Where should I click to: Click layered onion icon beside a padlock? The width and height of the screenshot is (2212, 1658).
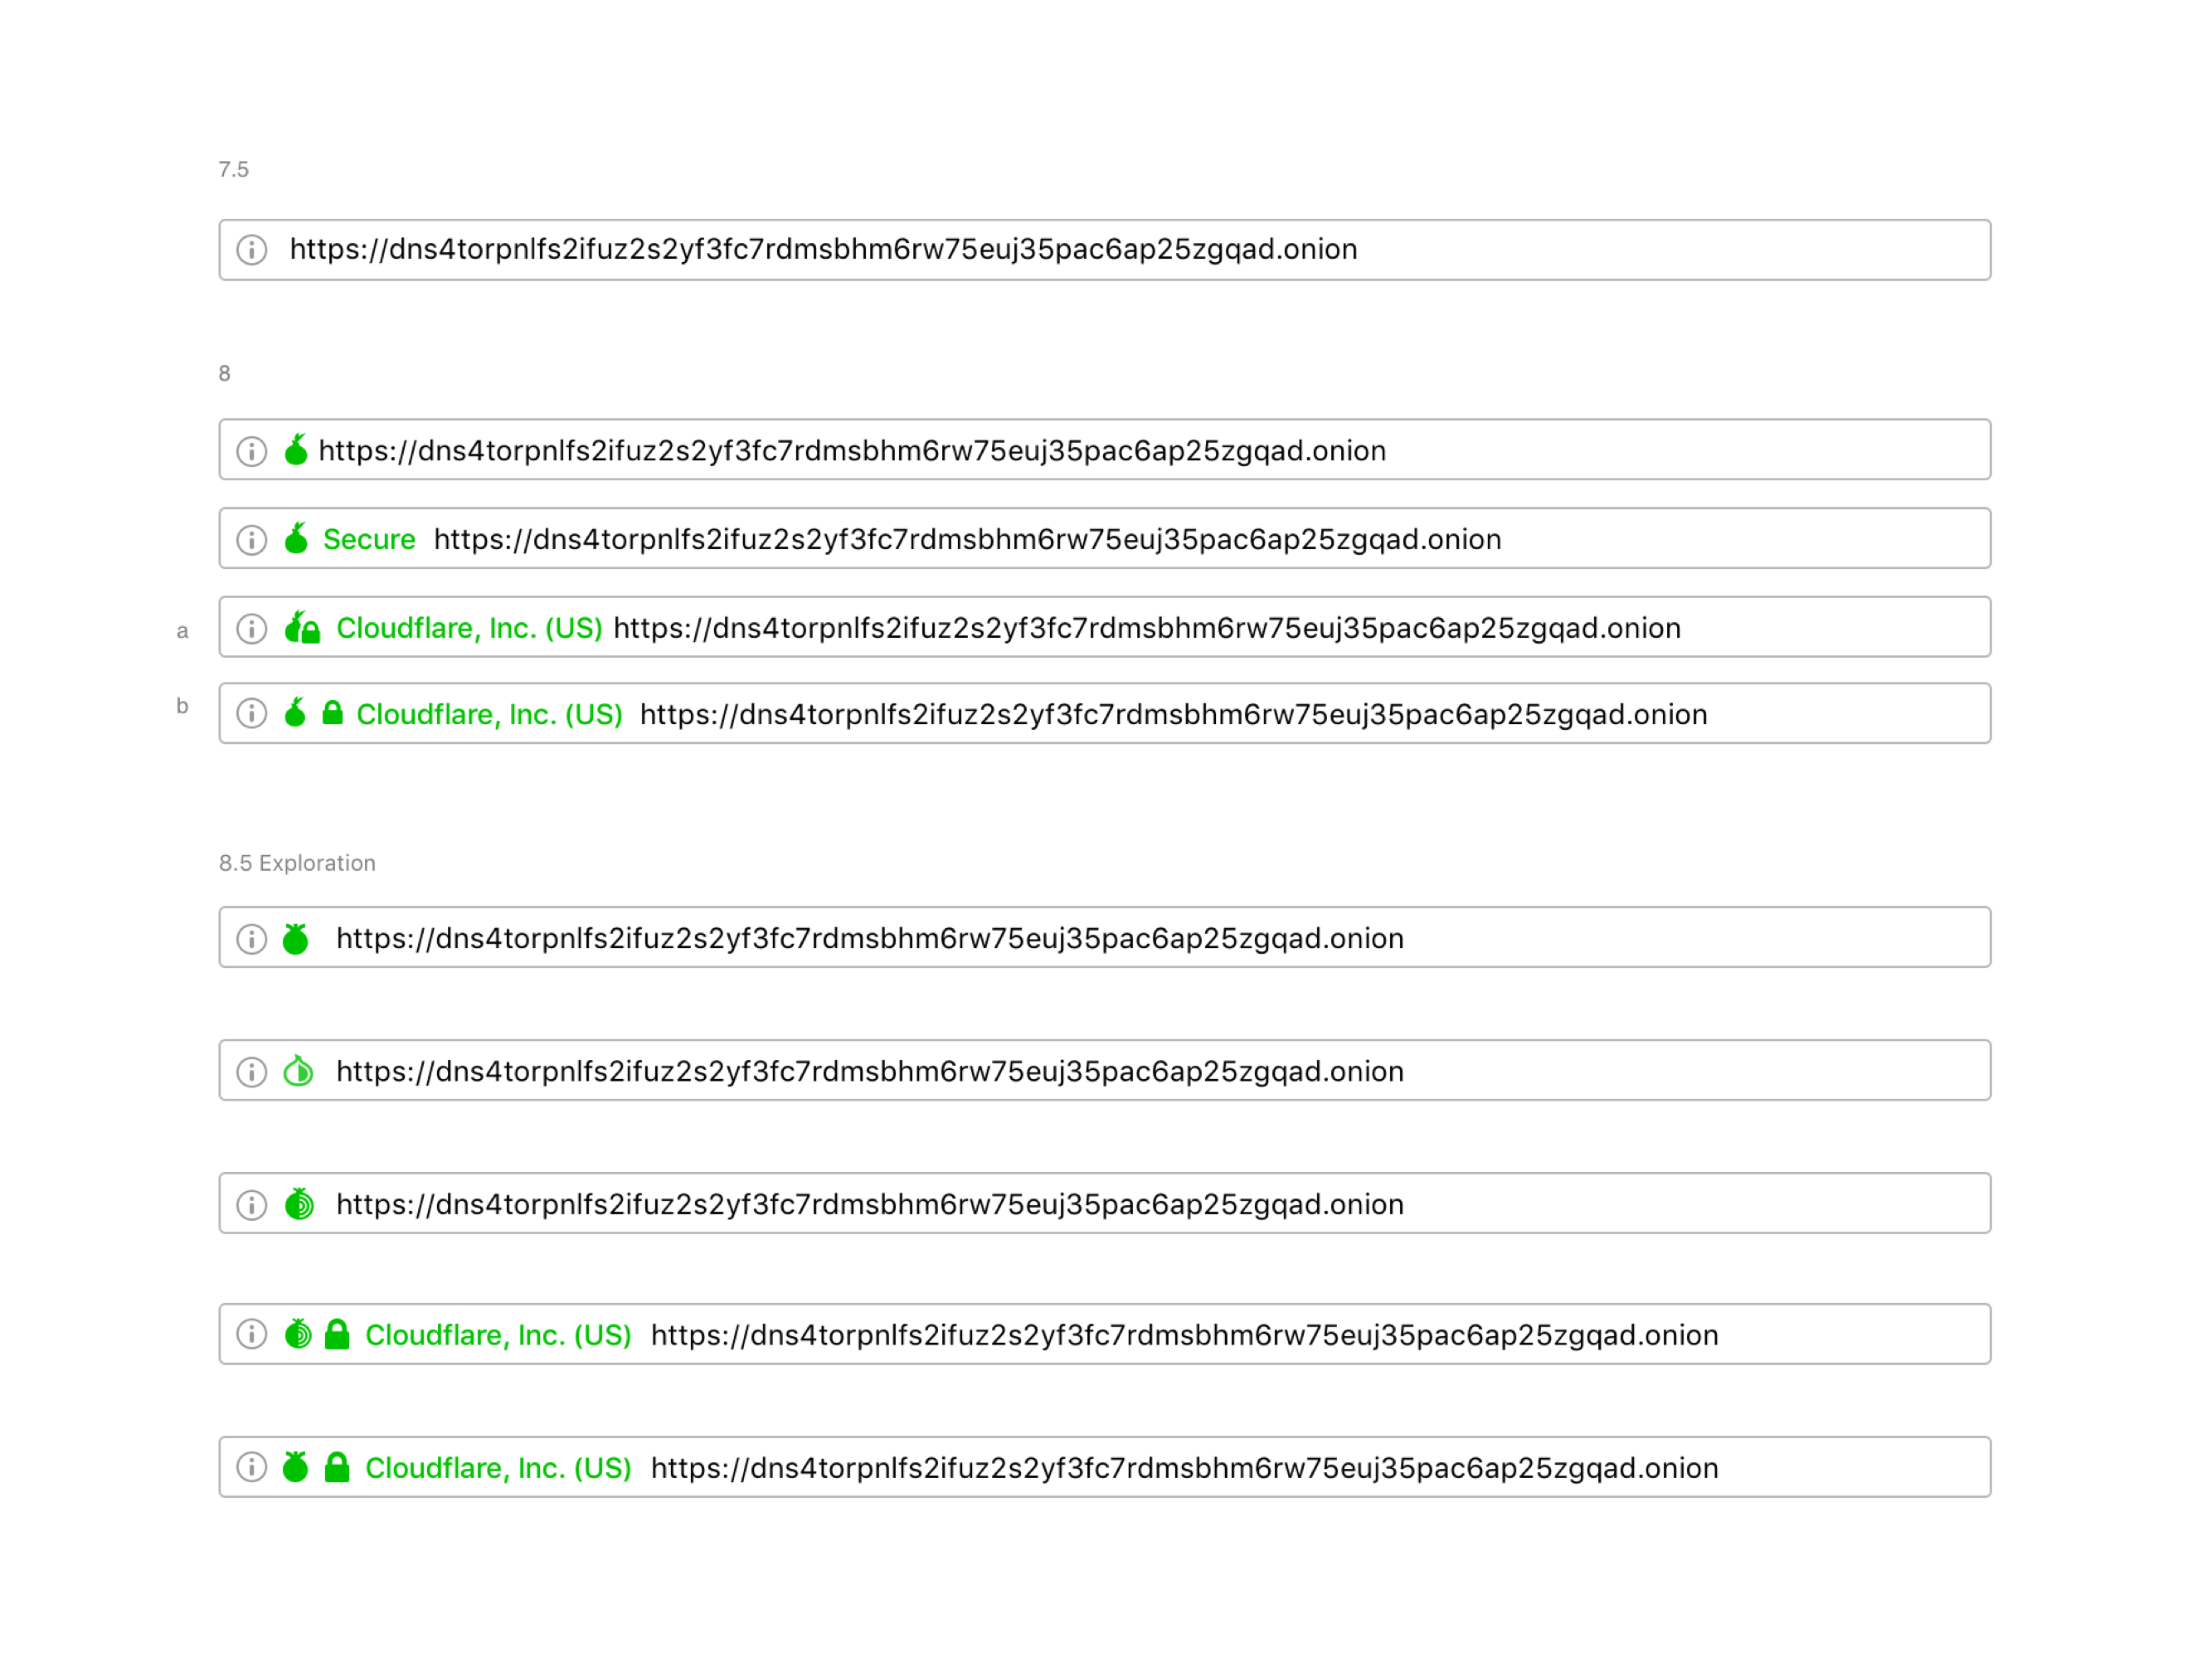tap(298, 1334)
